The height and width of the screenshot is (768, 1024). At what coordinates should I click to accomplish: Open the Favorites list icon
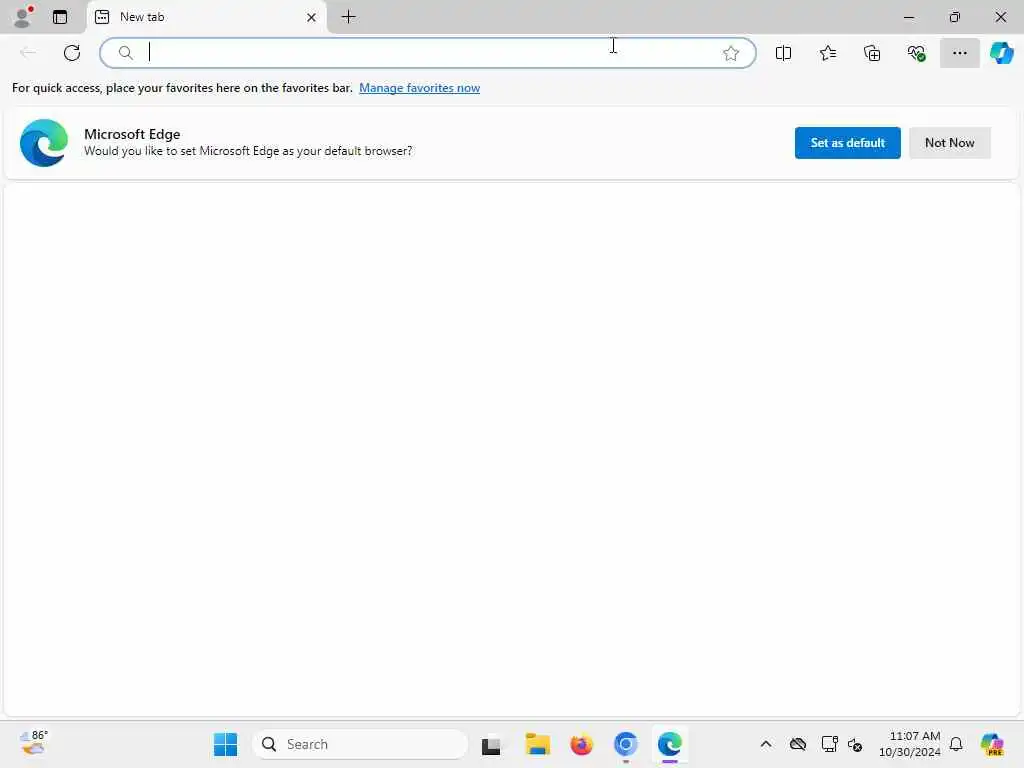point(827,53)
